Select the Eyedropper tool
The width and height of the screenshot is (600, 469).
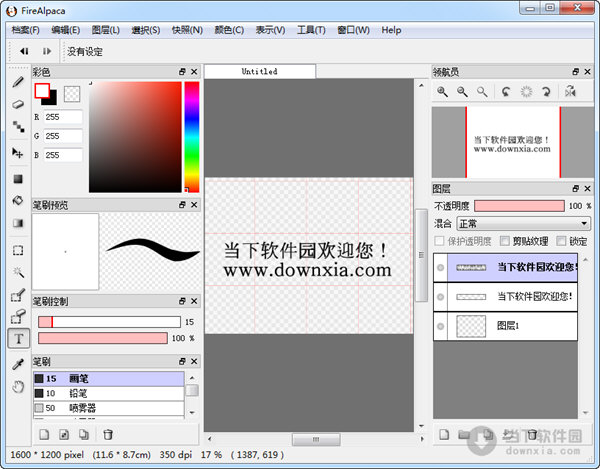[x=18, y=364]
